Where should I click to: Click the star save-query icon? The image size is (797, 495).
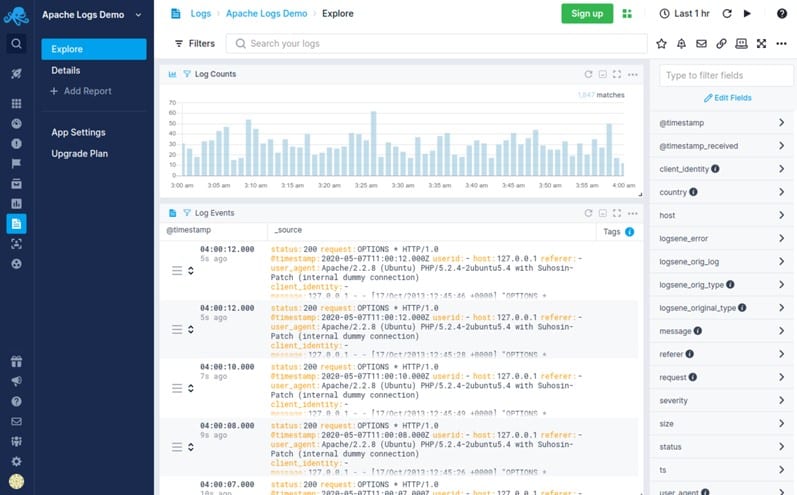(x=661, y=44)
